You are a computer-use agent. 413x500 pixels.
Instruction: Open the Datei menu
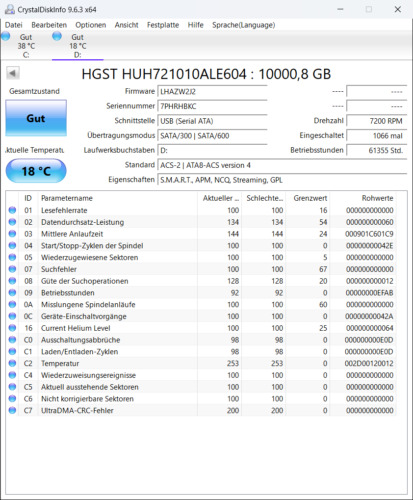click(x=14, y=25)
